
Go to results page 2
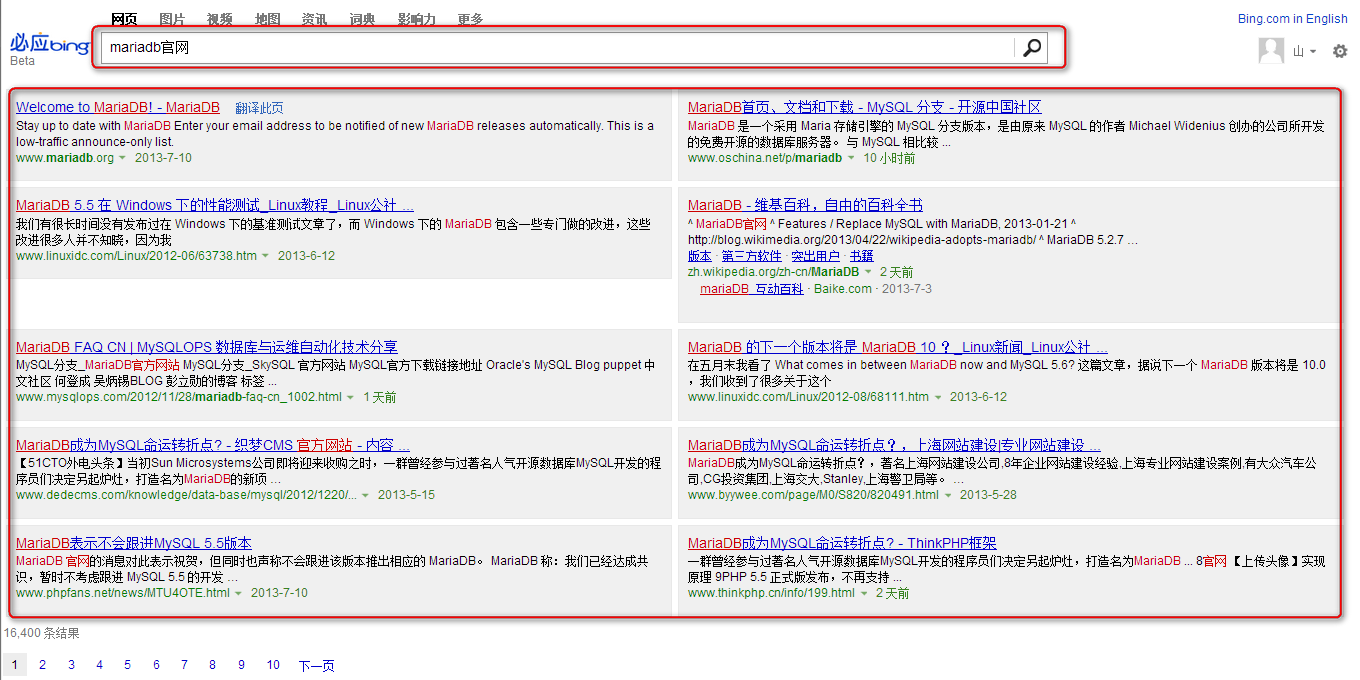click(x=42, y=665)
